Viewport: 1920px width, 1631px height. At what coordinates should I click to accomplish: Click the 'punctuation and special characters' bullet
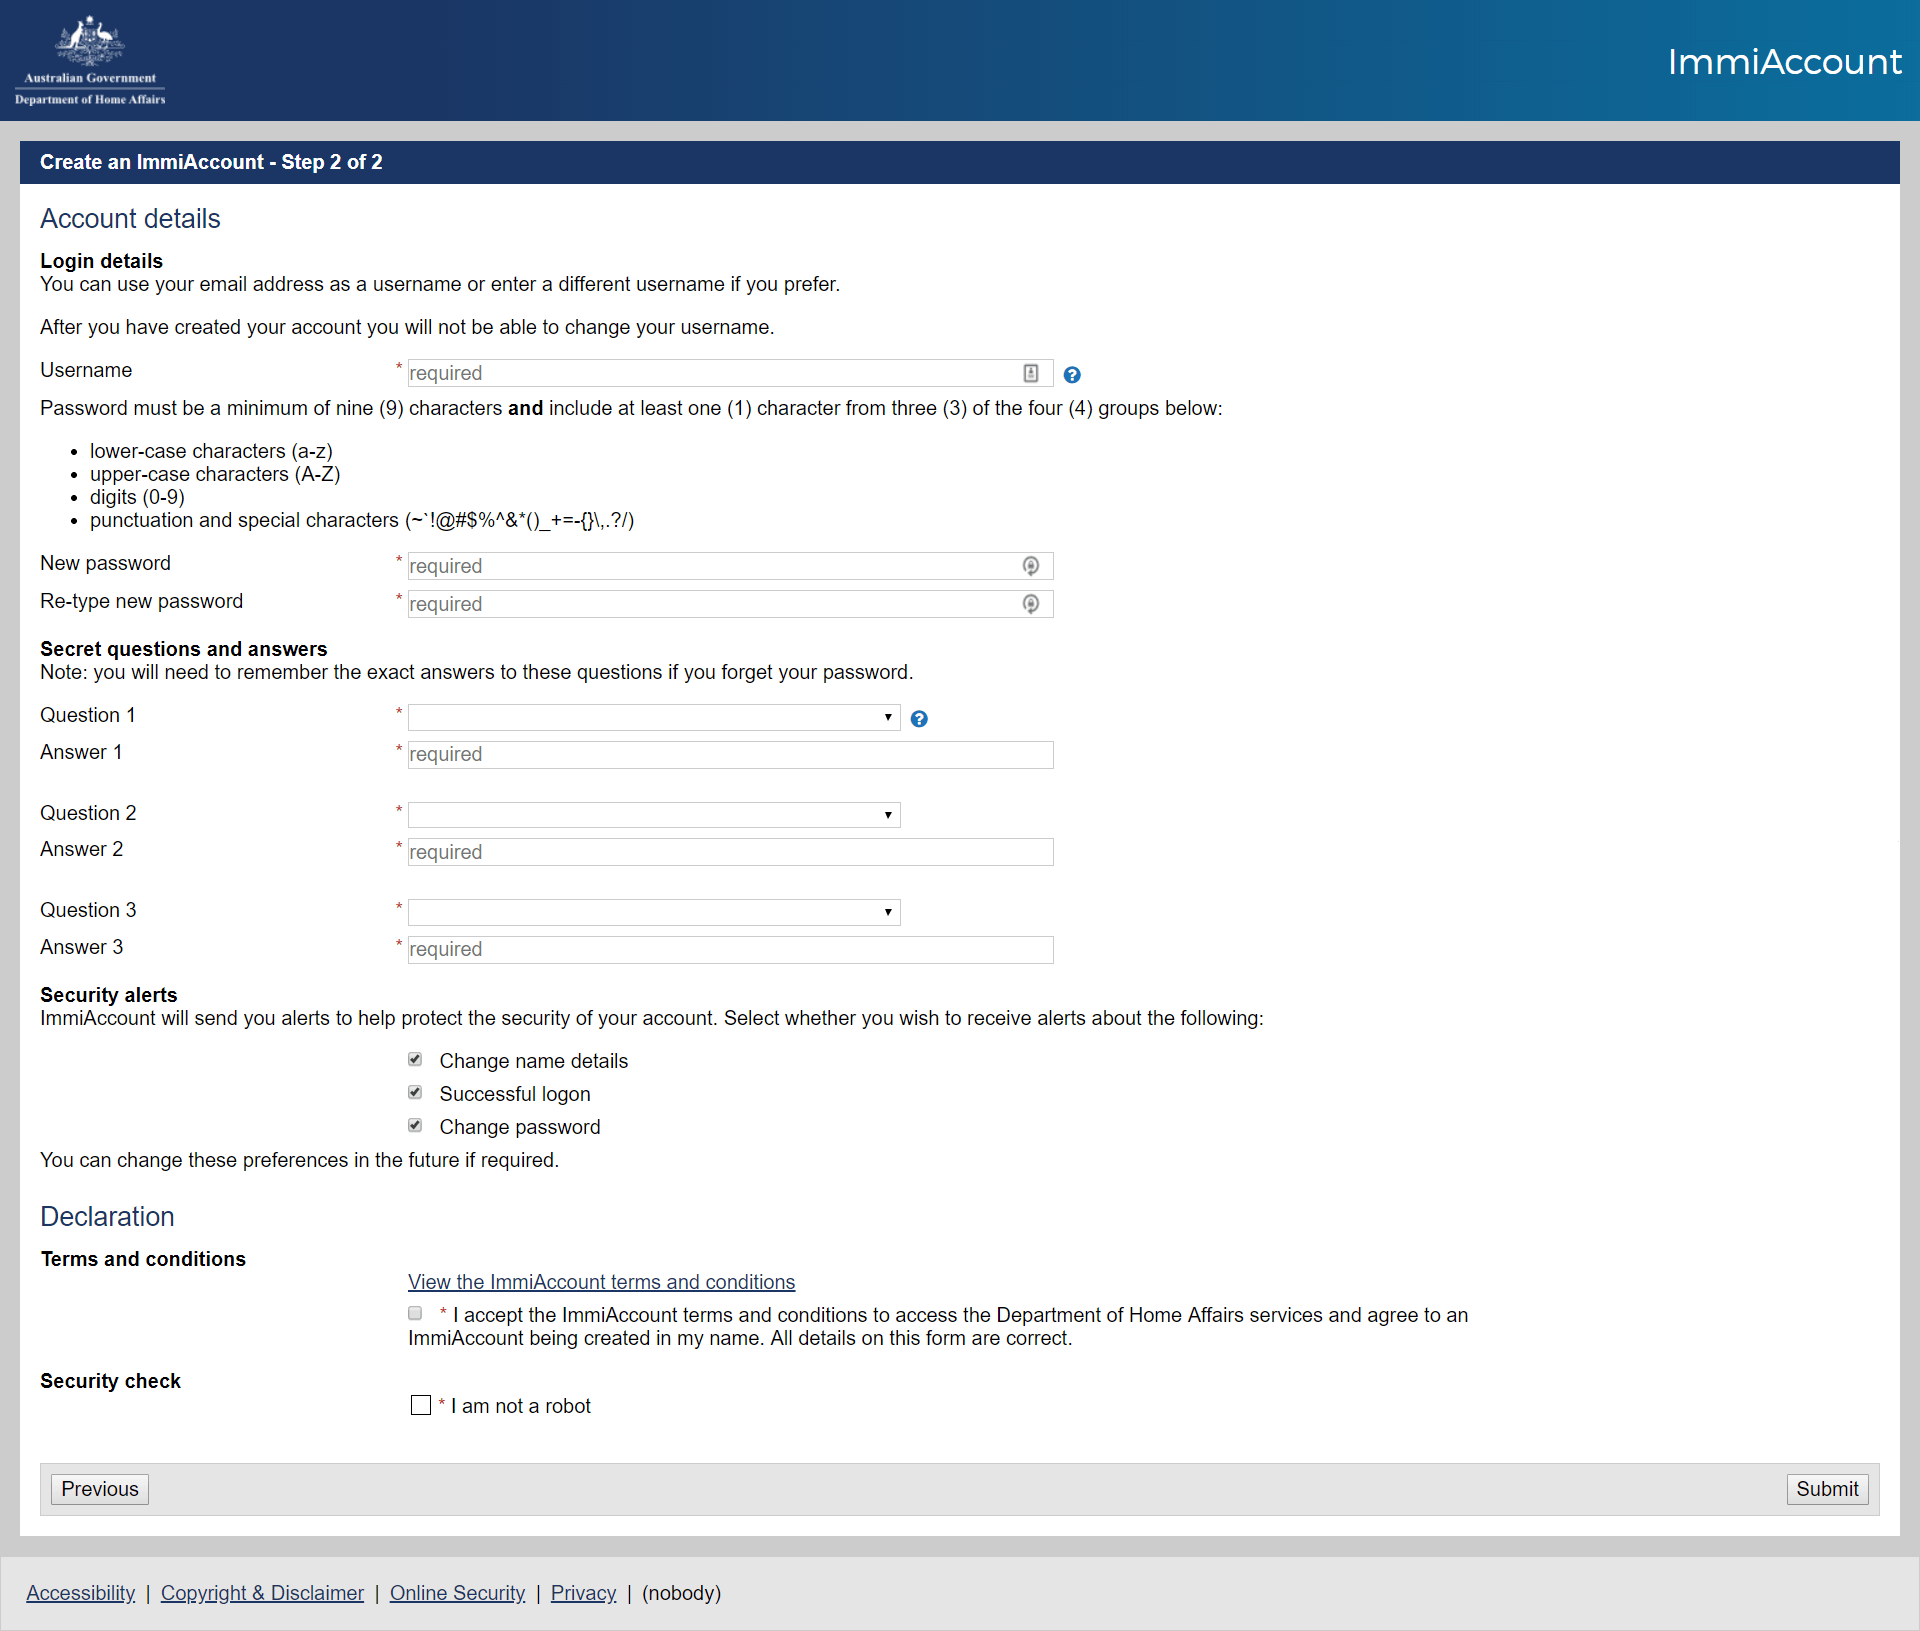click(x=362, y=520)
